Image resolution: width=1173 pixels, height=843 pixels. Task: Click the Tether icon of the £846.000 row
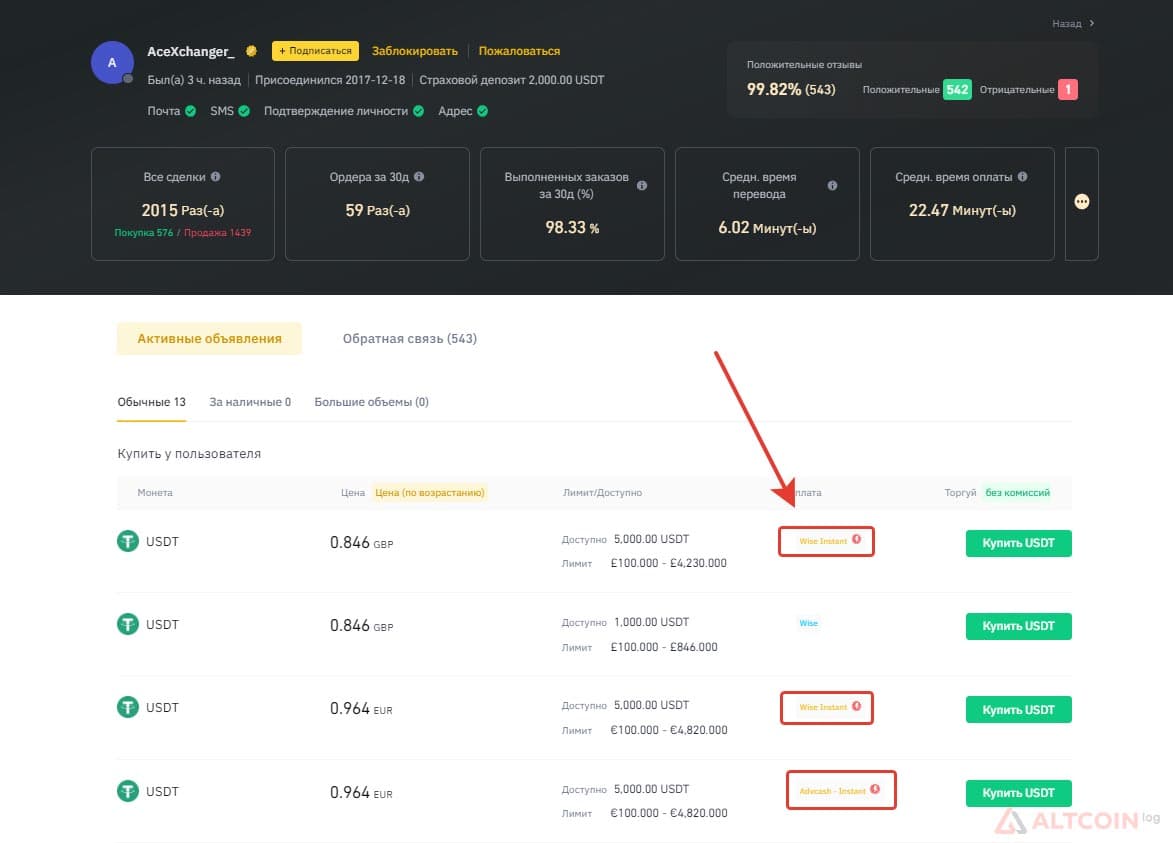pyautogui.click(x=128, y=624)
